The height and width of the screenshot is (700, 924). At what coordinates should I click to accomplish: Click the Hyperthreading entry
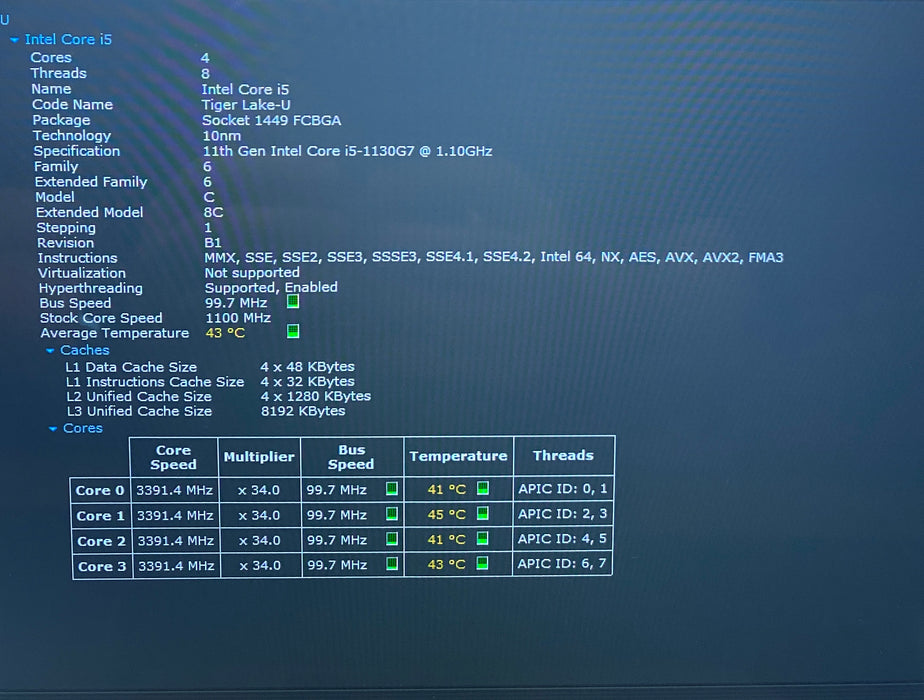tap(91, 288)
